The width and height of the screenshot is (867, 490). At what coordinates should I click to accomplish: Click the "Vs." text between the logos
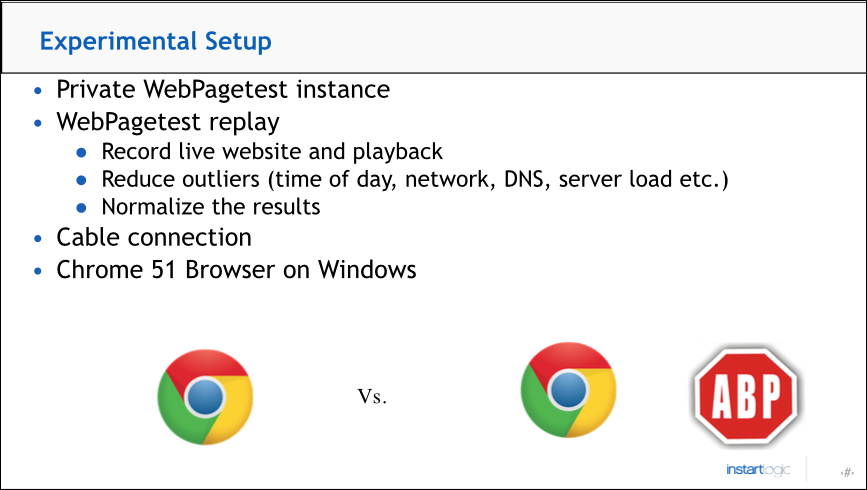(372, 396)
